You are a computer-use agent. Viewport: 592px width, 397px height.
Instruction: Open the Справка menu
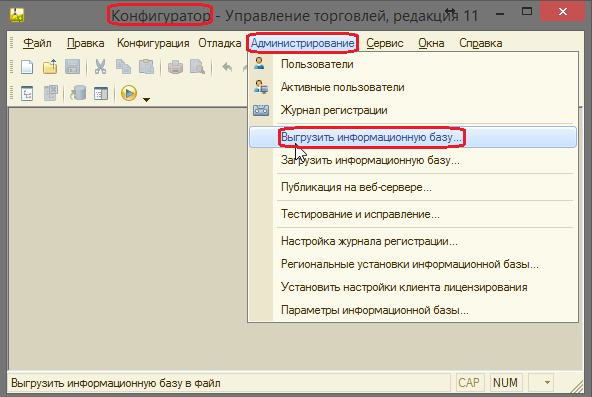tap(481, 43)
